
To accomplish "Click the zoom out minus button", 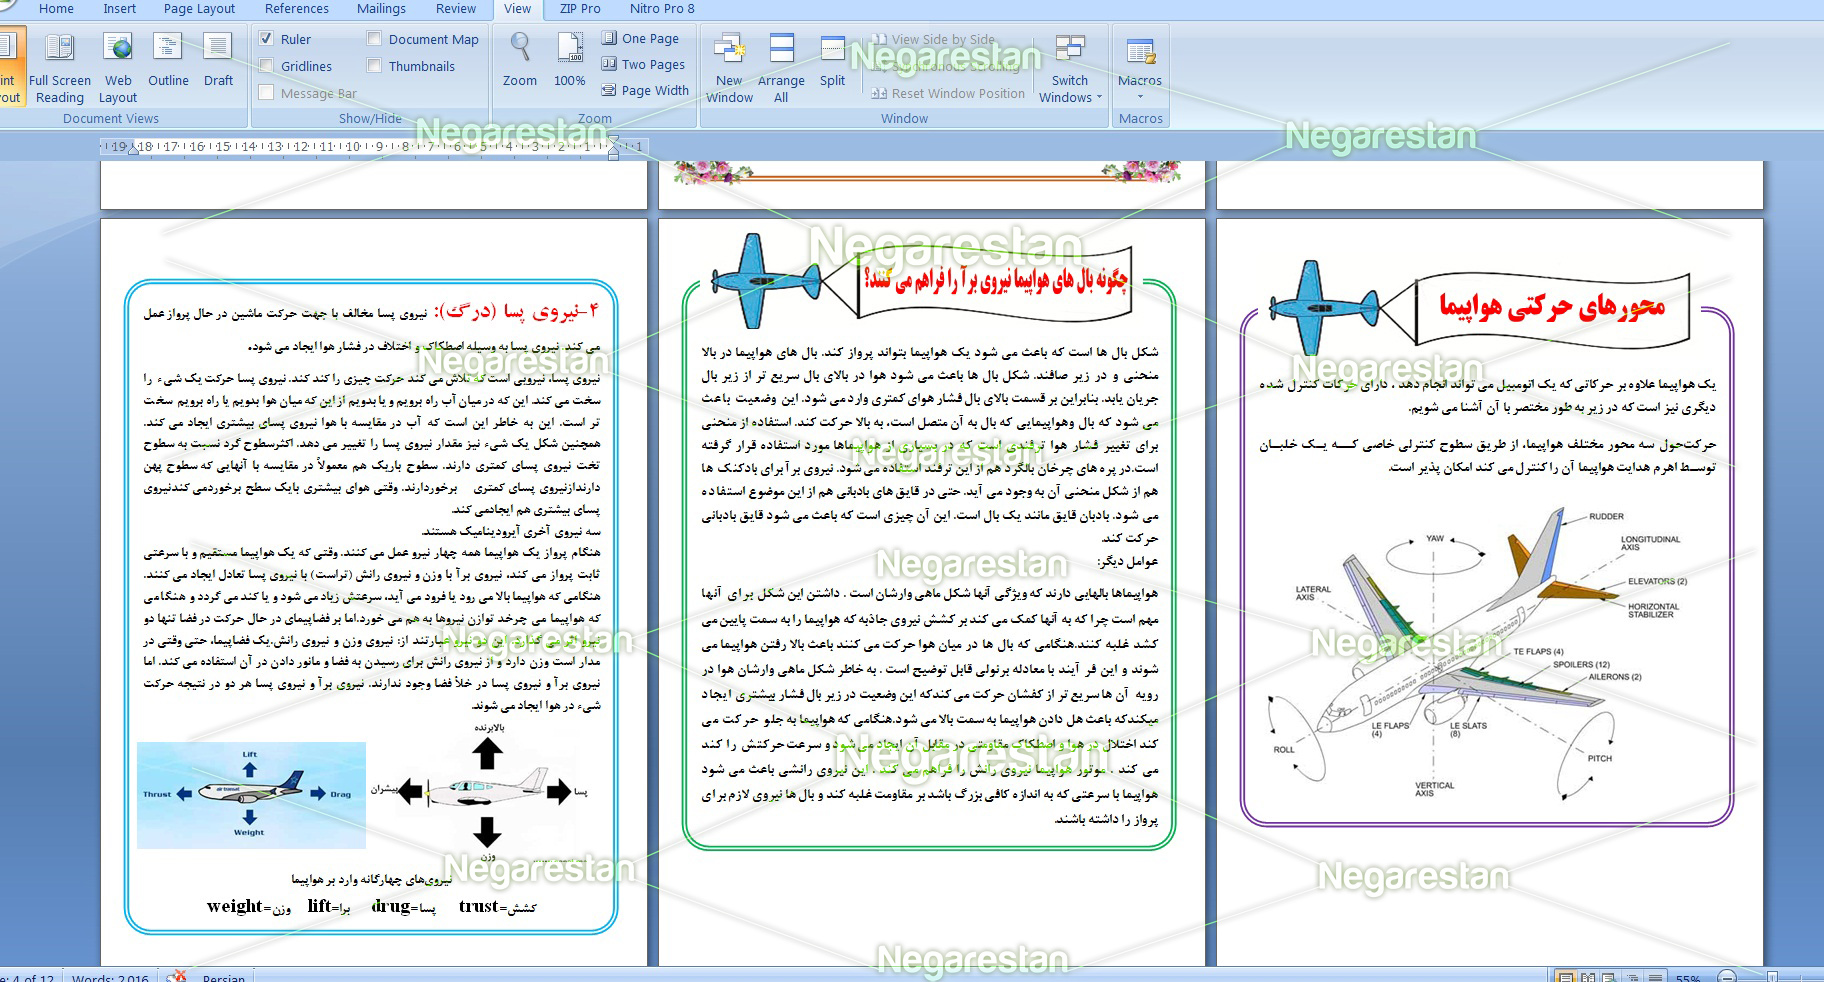I will tap(1727, 977).
